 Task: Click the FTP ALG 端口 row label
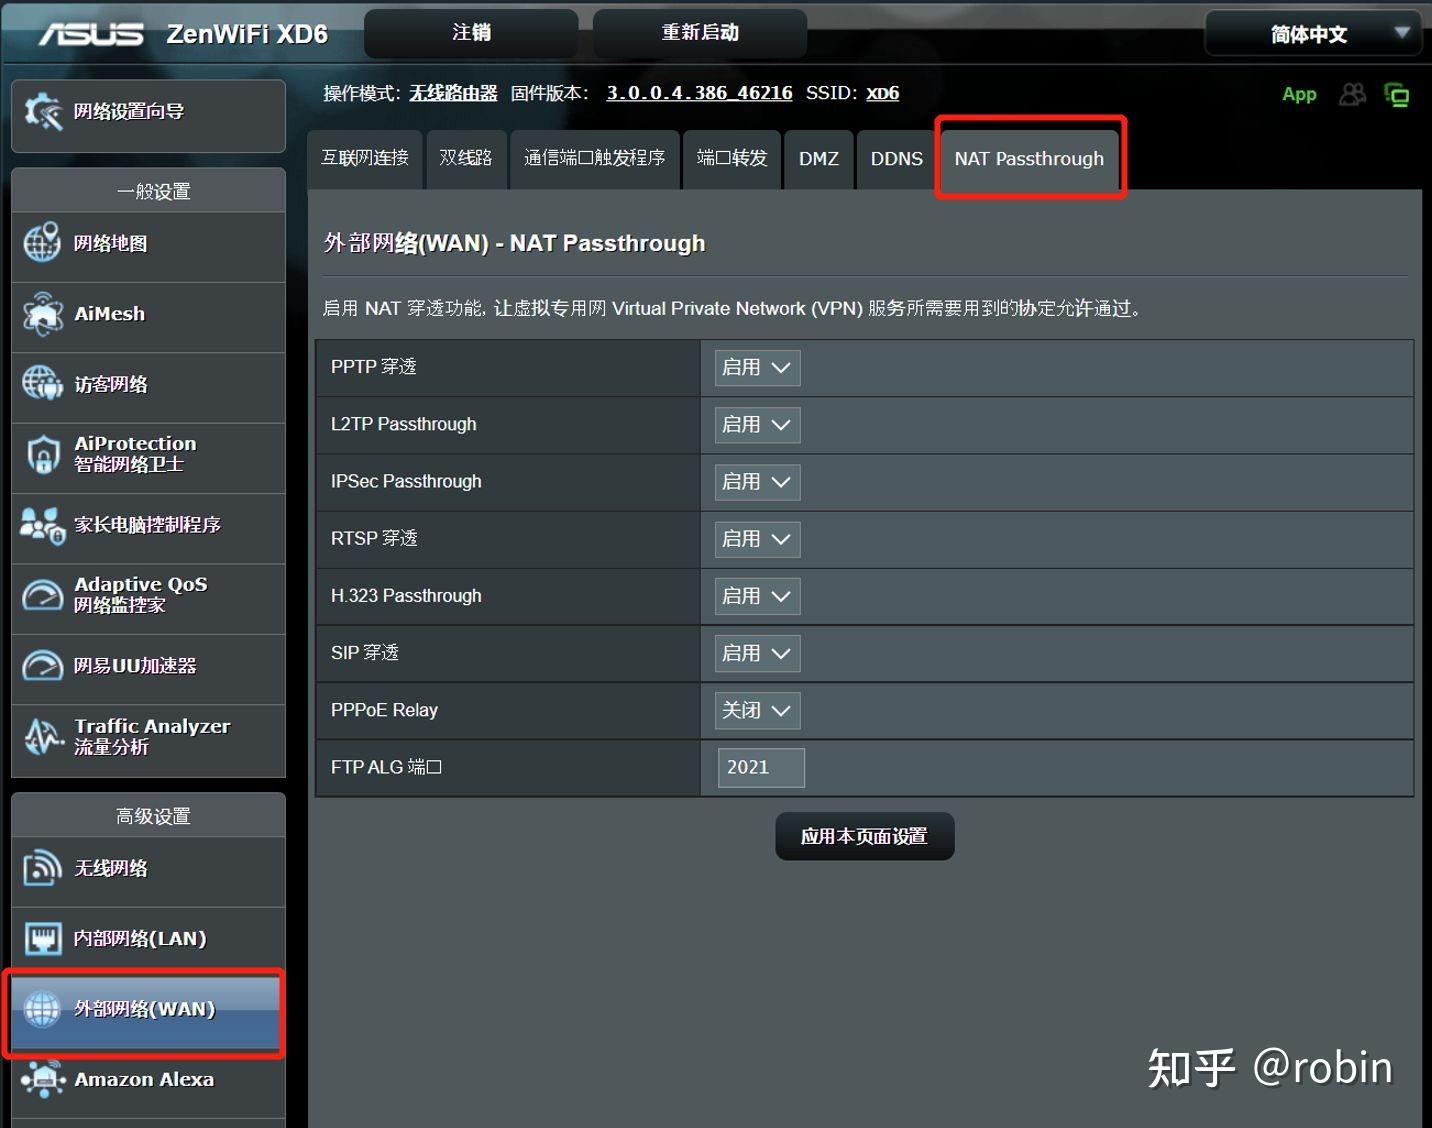386,767
